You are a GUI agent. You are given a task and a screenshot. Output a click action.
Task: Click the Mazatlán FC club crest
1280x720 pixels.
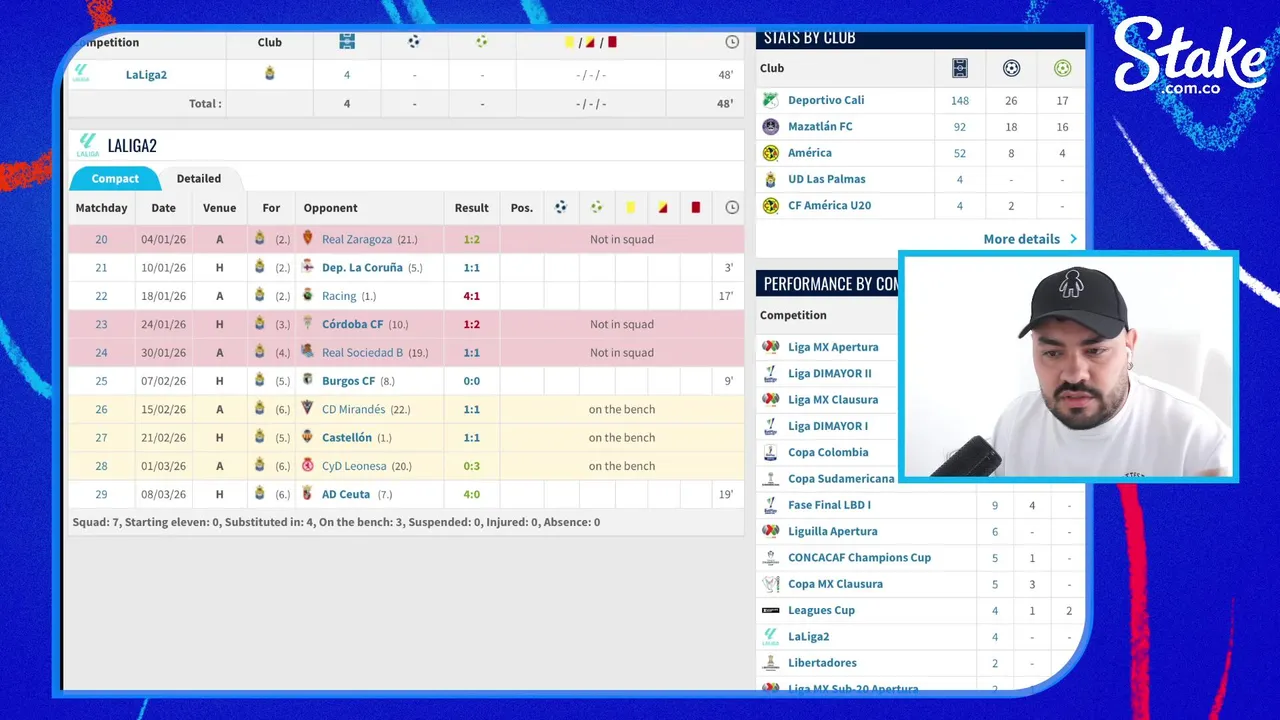(x=770, y=127)
